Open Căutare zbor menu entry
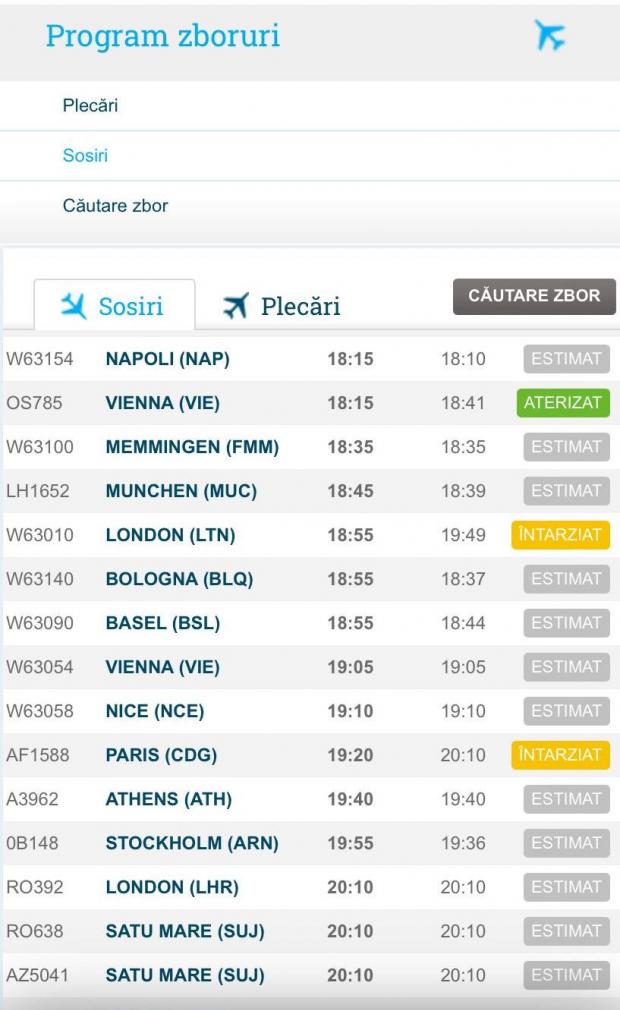Image resolution: width=620 pixels, height=1010 pixels. point(115,206)
